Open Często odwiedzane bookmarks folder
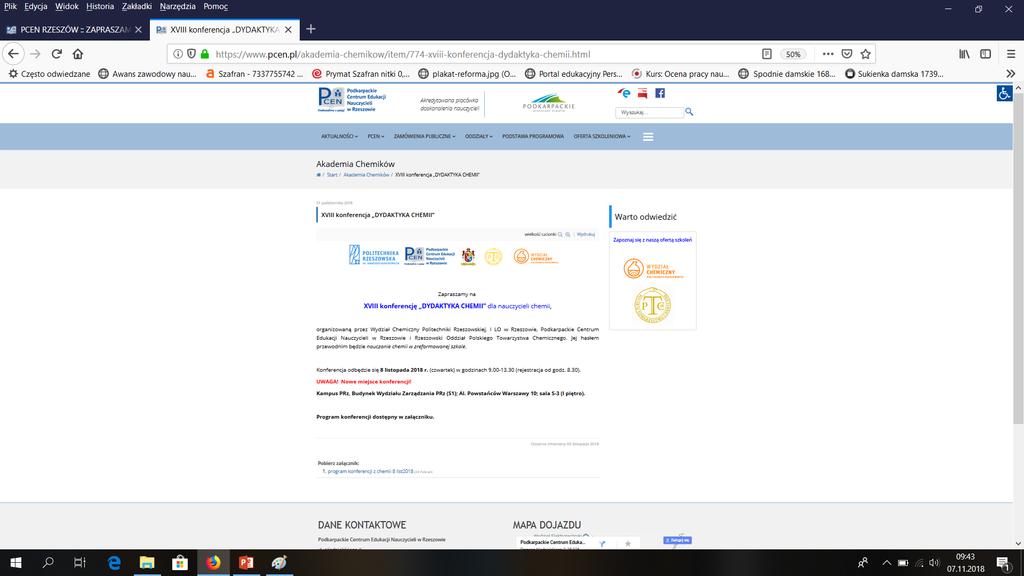This screenshot has width=1024, height=576. 49,74
